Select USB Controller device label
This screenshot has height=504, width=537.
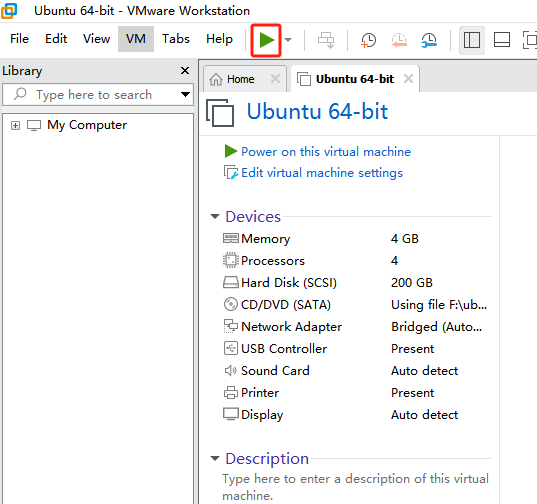click(x=284, y=349)
